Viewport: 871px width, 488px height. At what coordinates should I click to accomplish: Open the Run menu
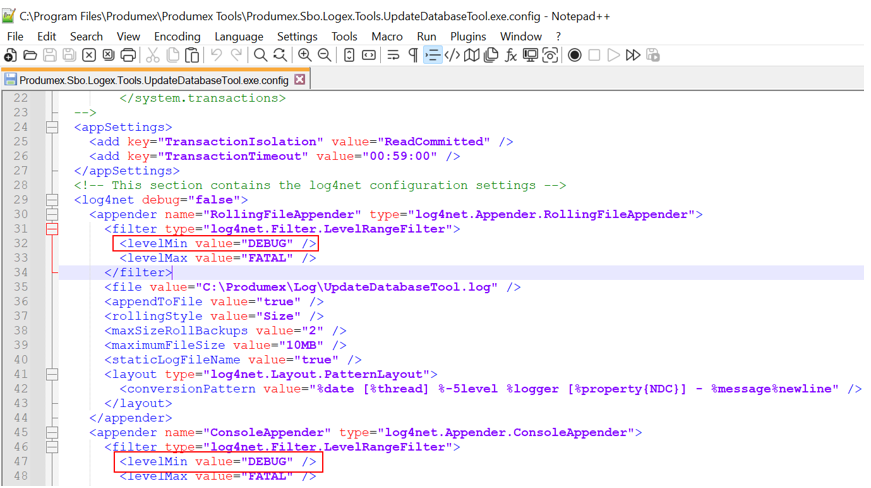427,37
